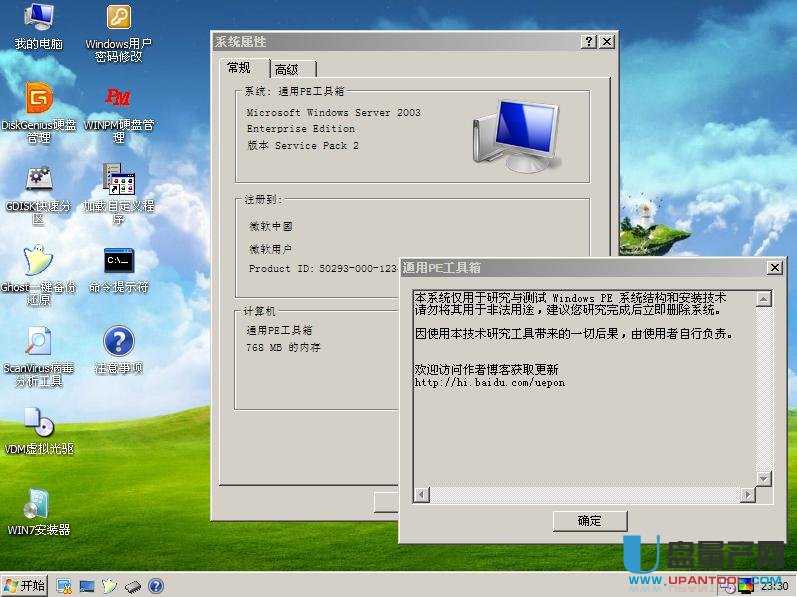Click help ? button in 系统属性 title bar
This screenshot has width=797, height=597.
coord(589,42)
